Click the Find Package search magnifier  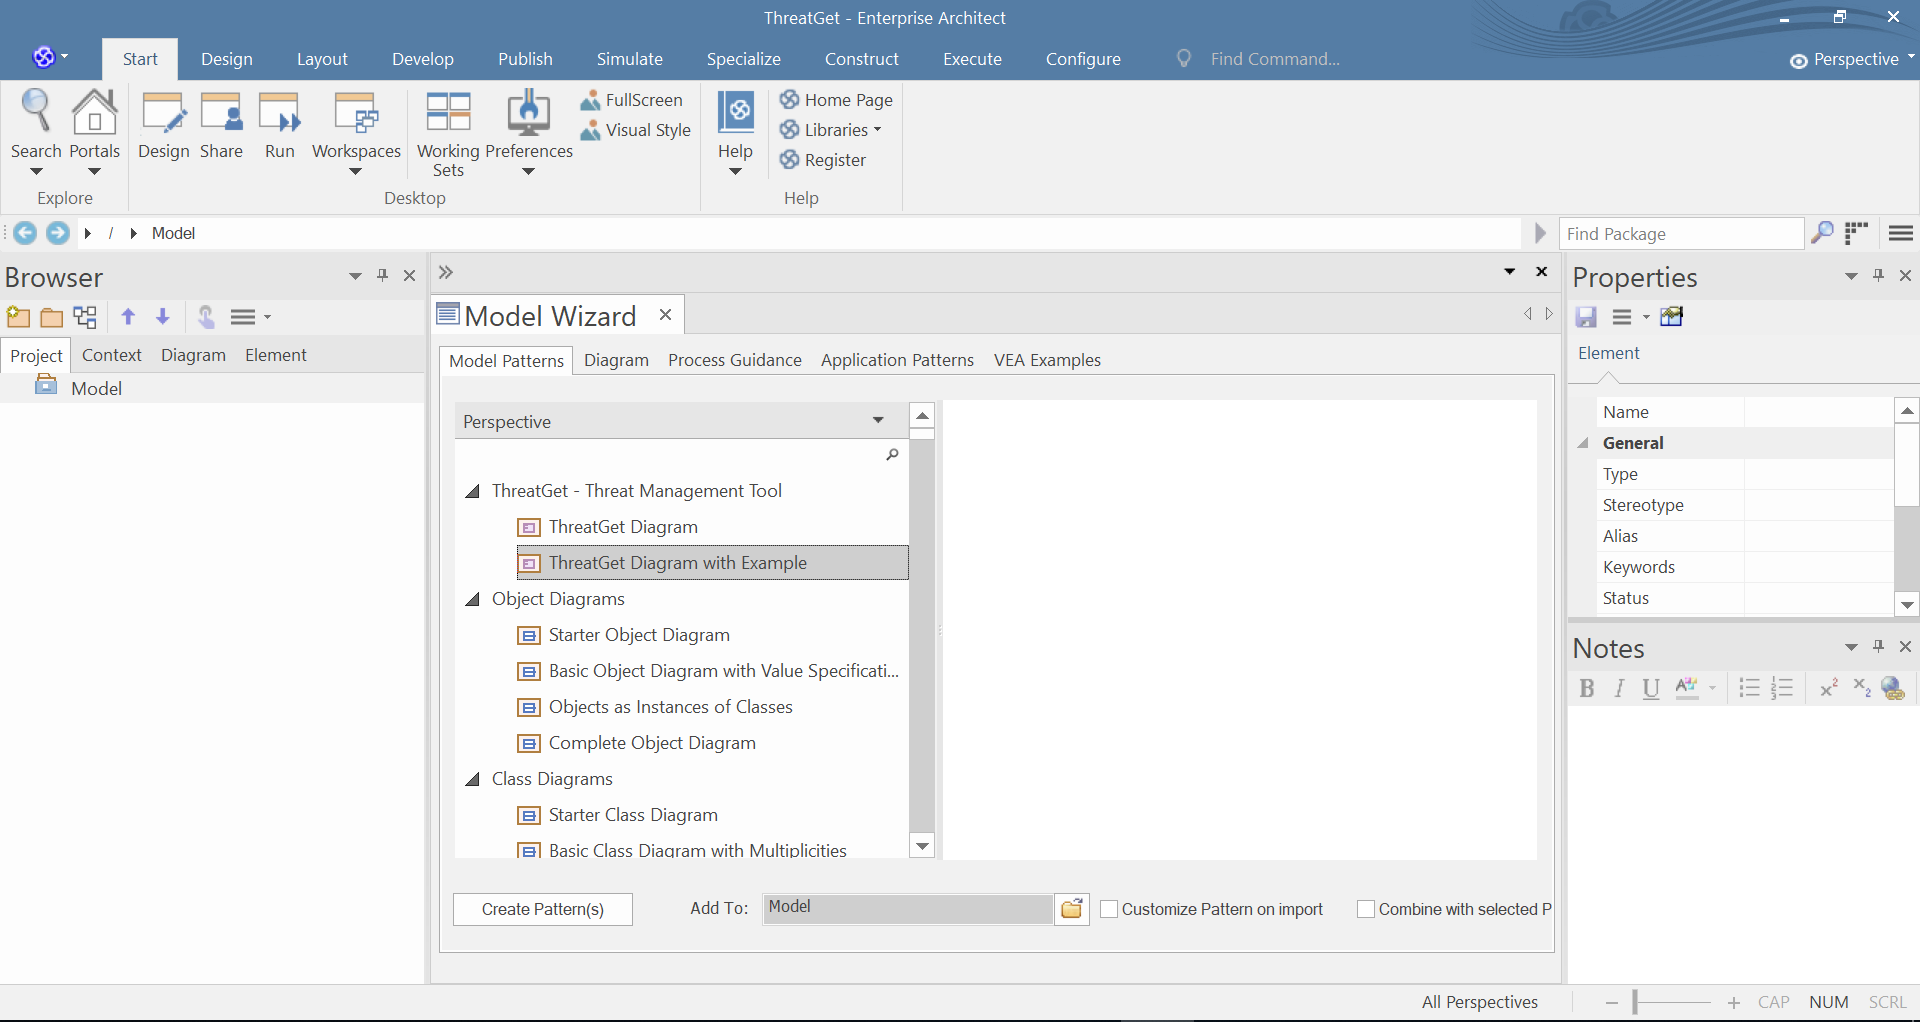[x=1823, y=233]
